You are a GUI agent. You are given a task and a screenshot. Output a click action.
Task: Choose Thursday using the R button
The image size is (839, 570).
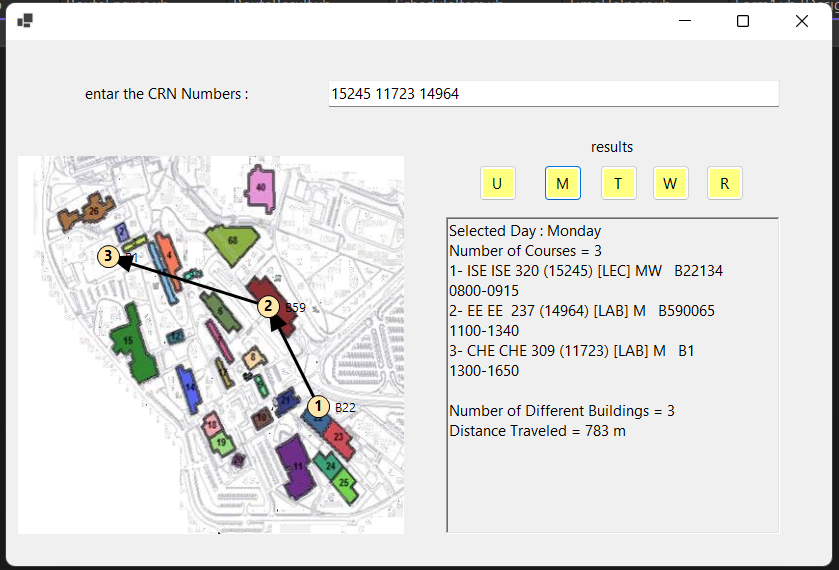coord(724,183)
